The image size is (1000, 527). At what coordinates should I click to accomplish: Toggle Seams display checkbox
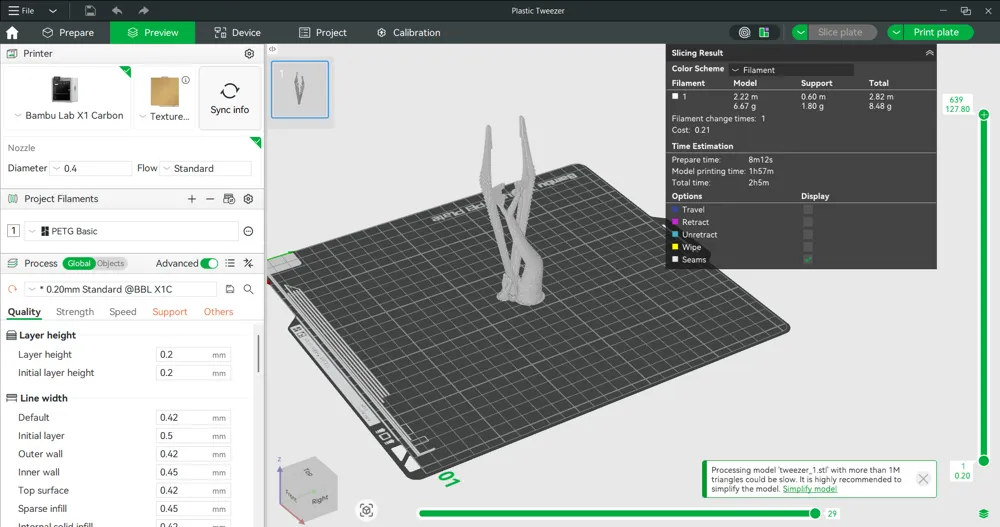point(808,260)
